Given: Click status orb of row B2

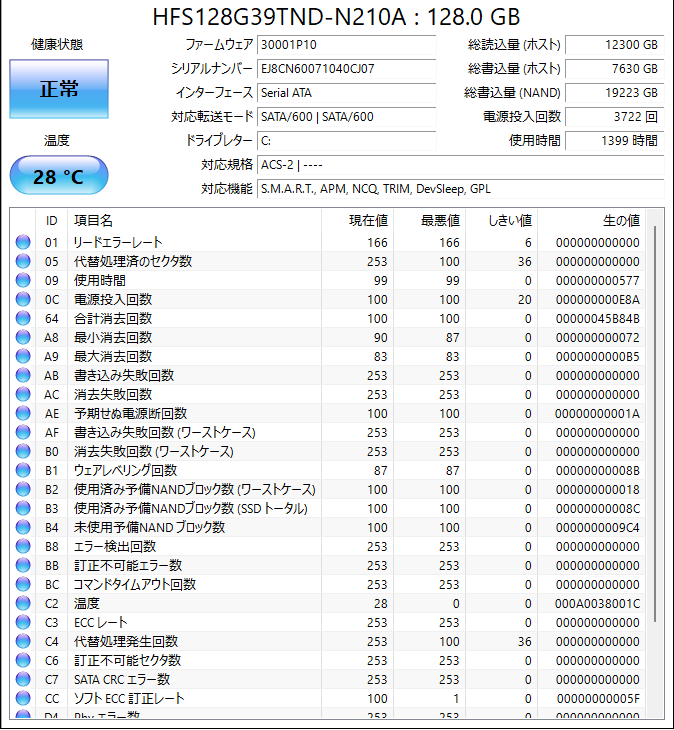Looking at the screenshot, I should pos(23,489).
